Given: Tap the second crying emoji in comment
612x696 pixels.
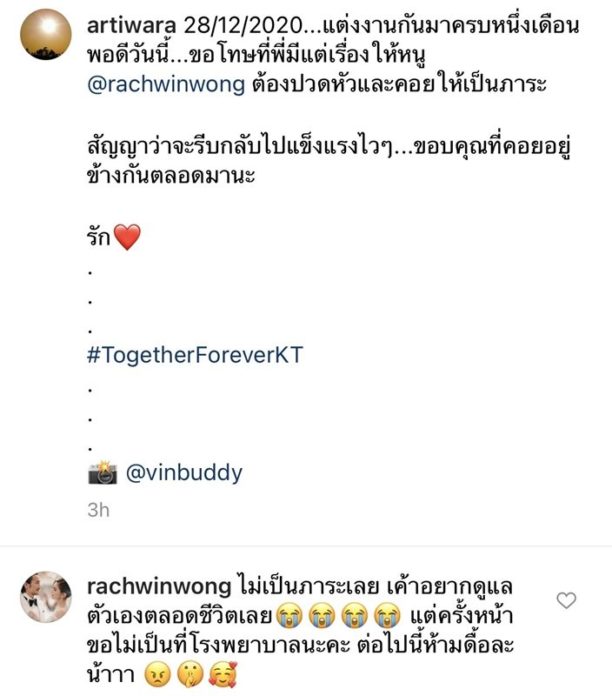Looking at the screenshot, I should click(x=322, y=616).
